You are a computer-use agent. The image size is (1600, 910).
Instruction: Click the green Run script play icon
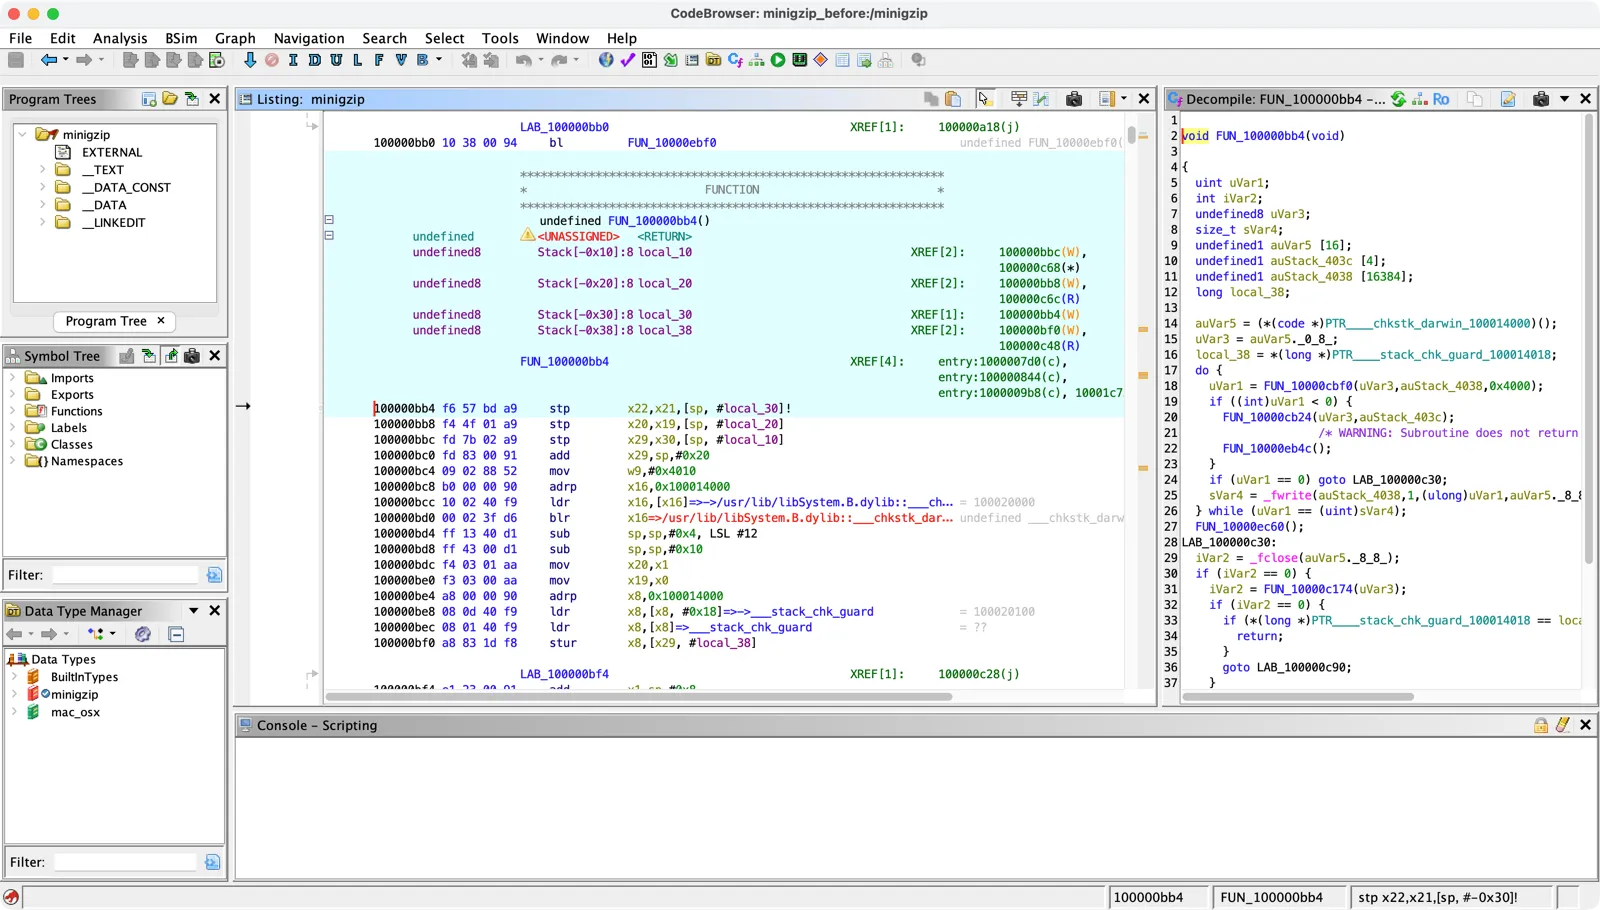pyautogui.click(x=778, y=60)
